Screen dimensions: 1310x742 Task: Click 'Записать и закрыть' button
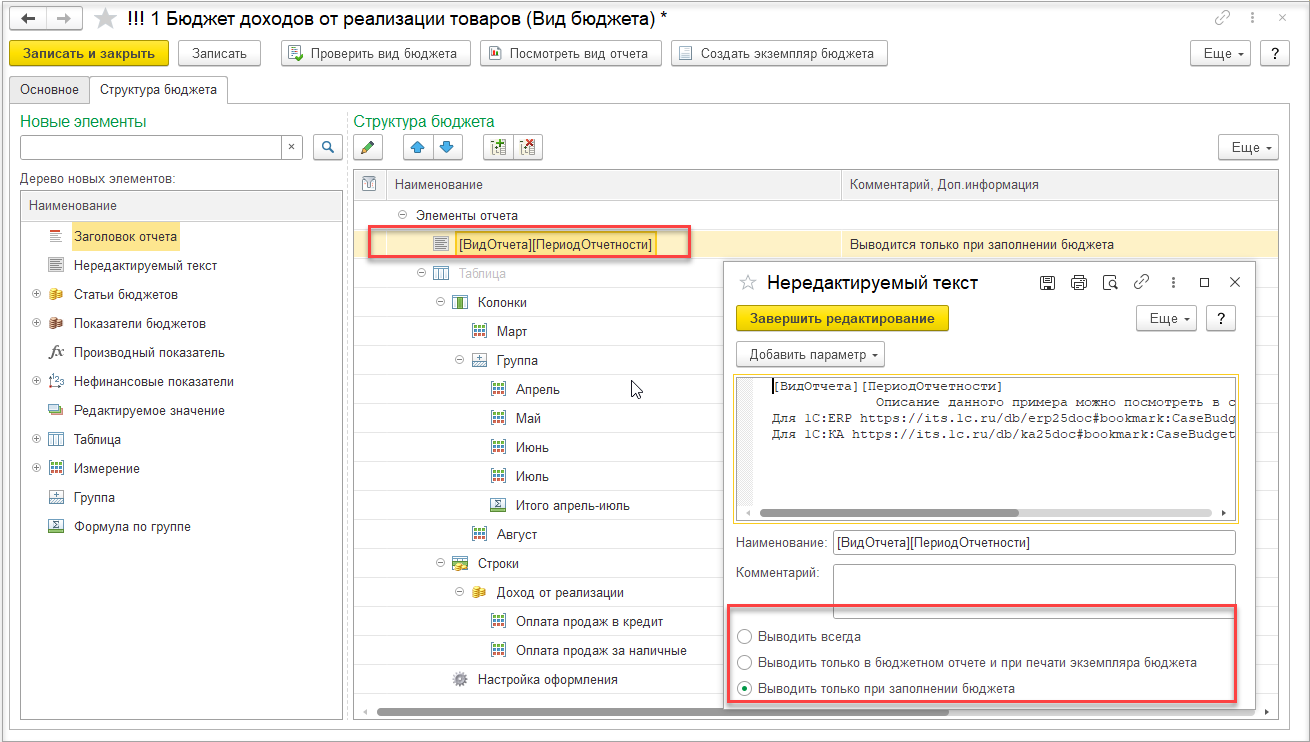[89, 54]
